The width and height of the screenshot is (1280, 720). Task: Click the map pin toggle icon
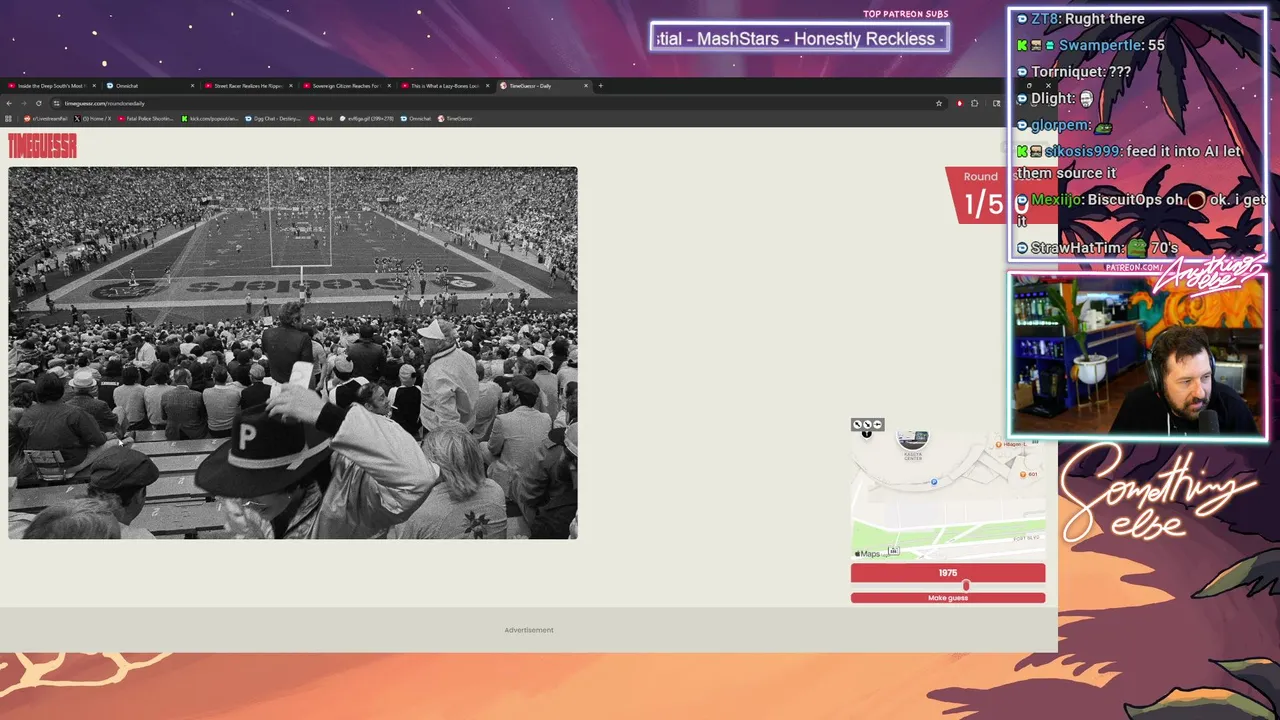click(877, 425)
